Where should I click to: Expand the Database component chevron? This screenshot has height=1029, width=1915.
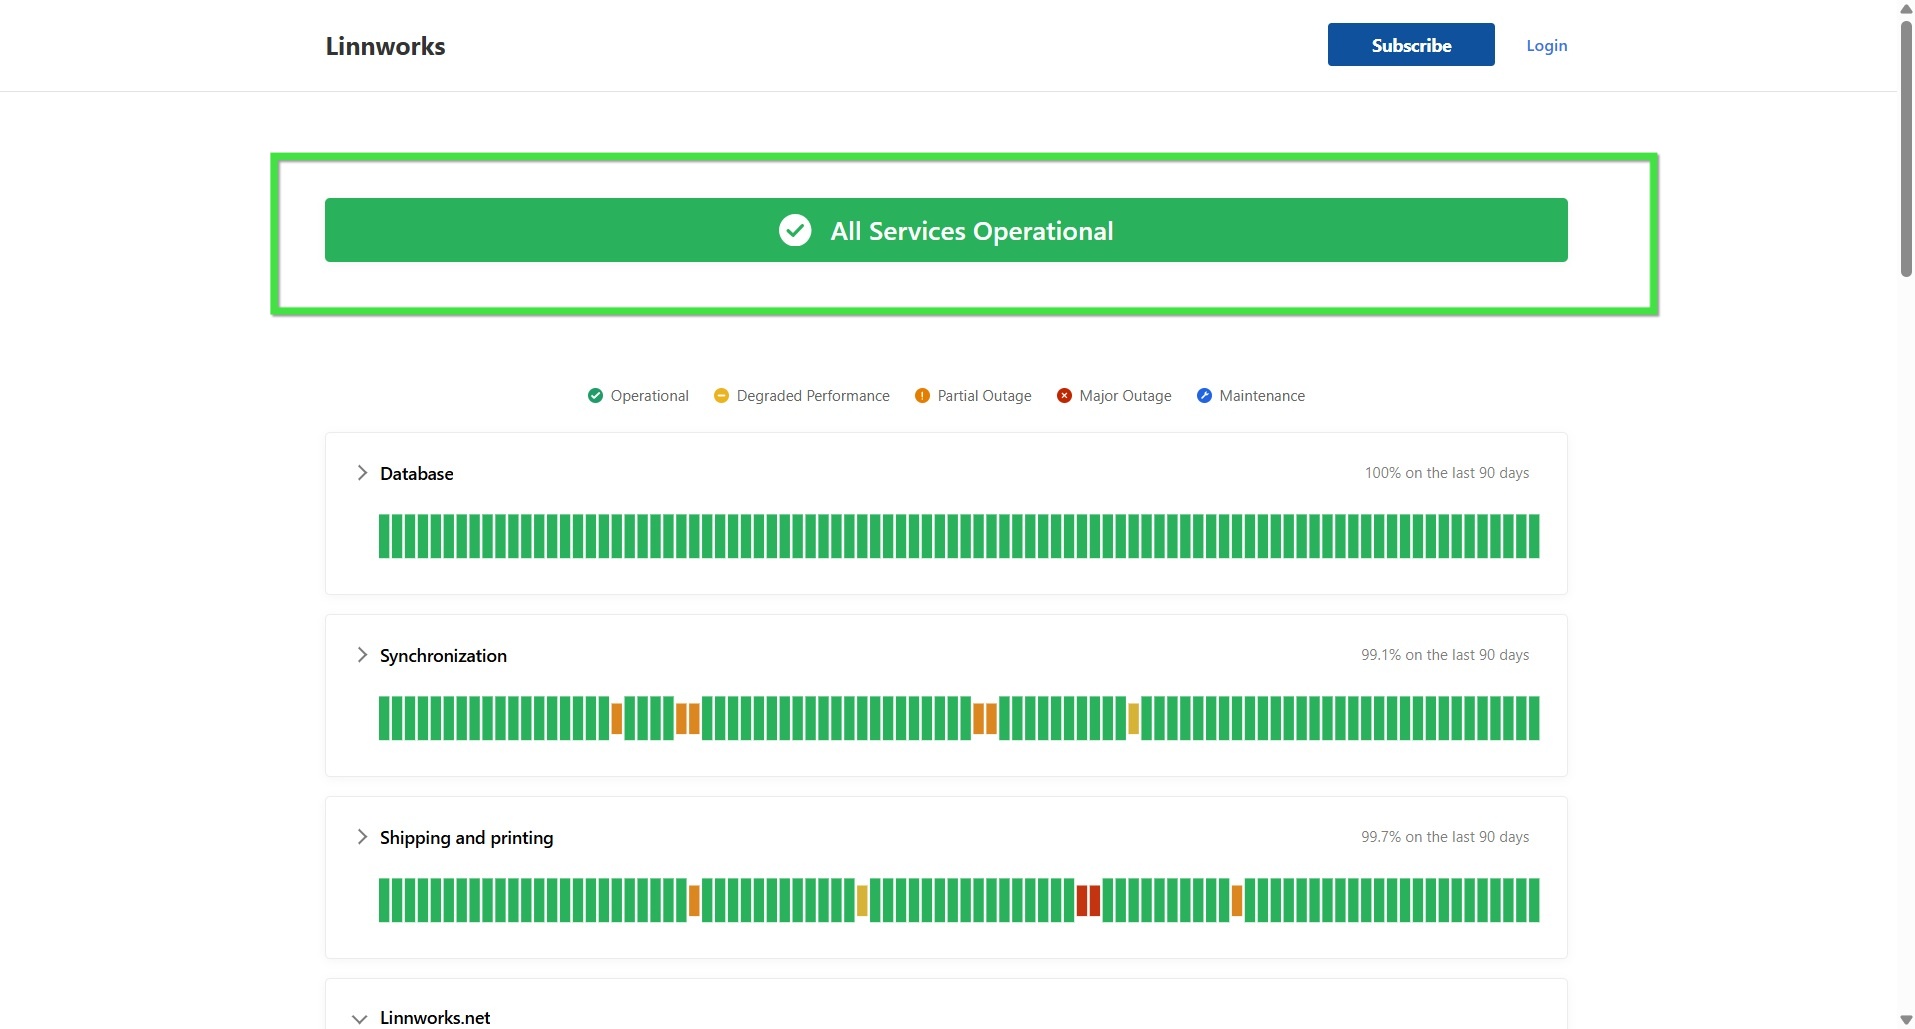point(362,473)
